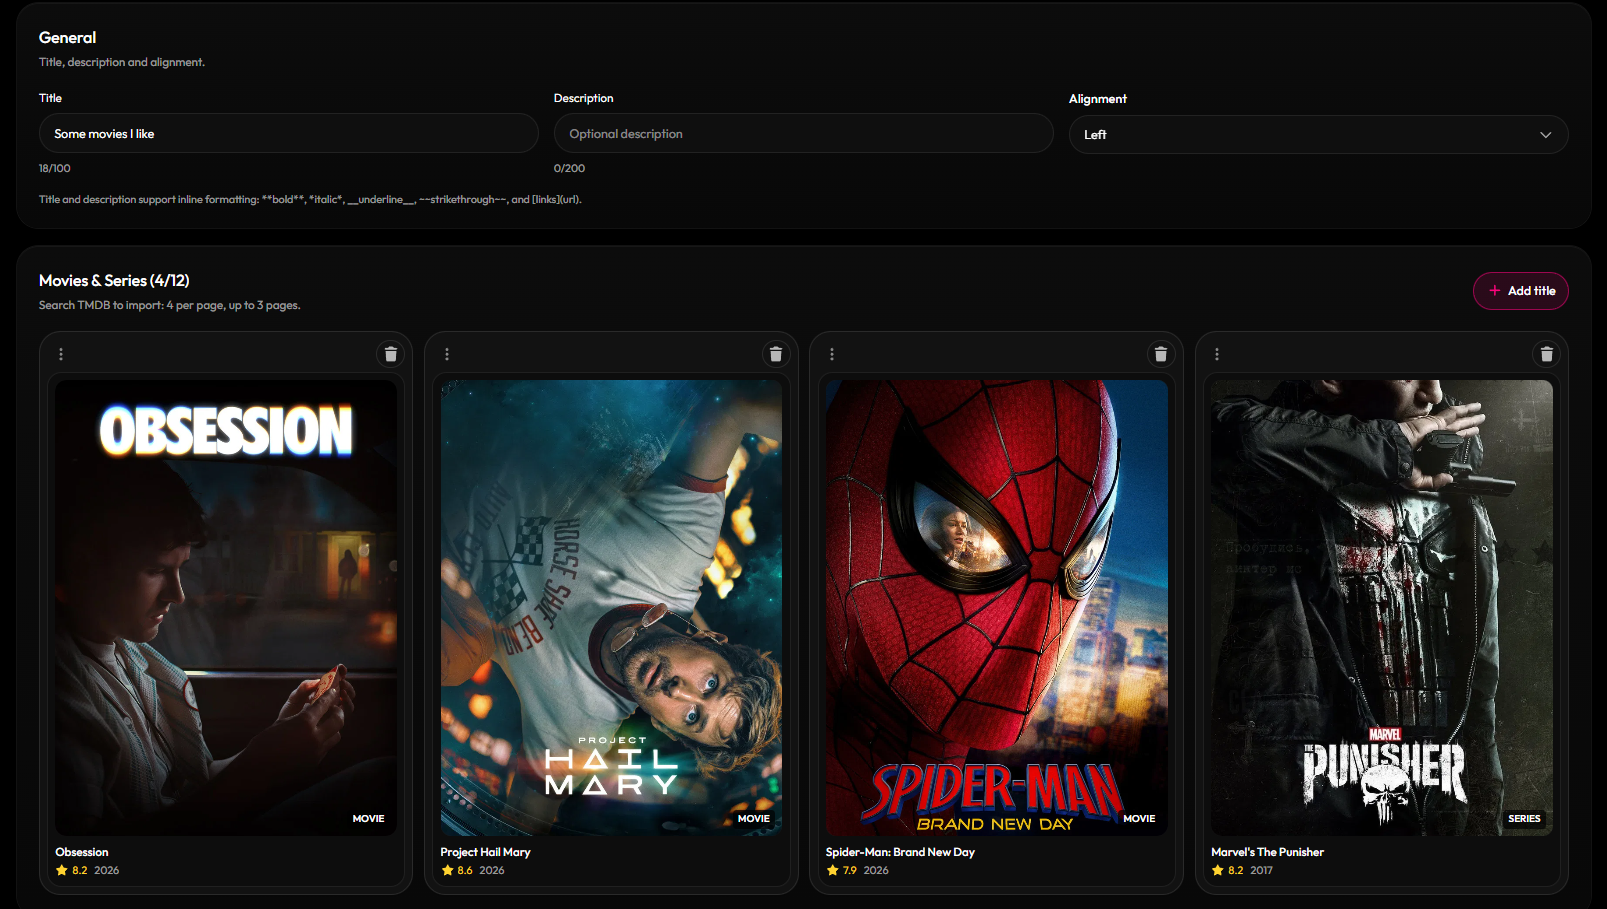This screenshot has height=909, width=1607.
Task: Select the Obsession movie poster
Action: (226, 607)
